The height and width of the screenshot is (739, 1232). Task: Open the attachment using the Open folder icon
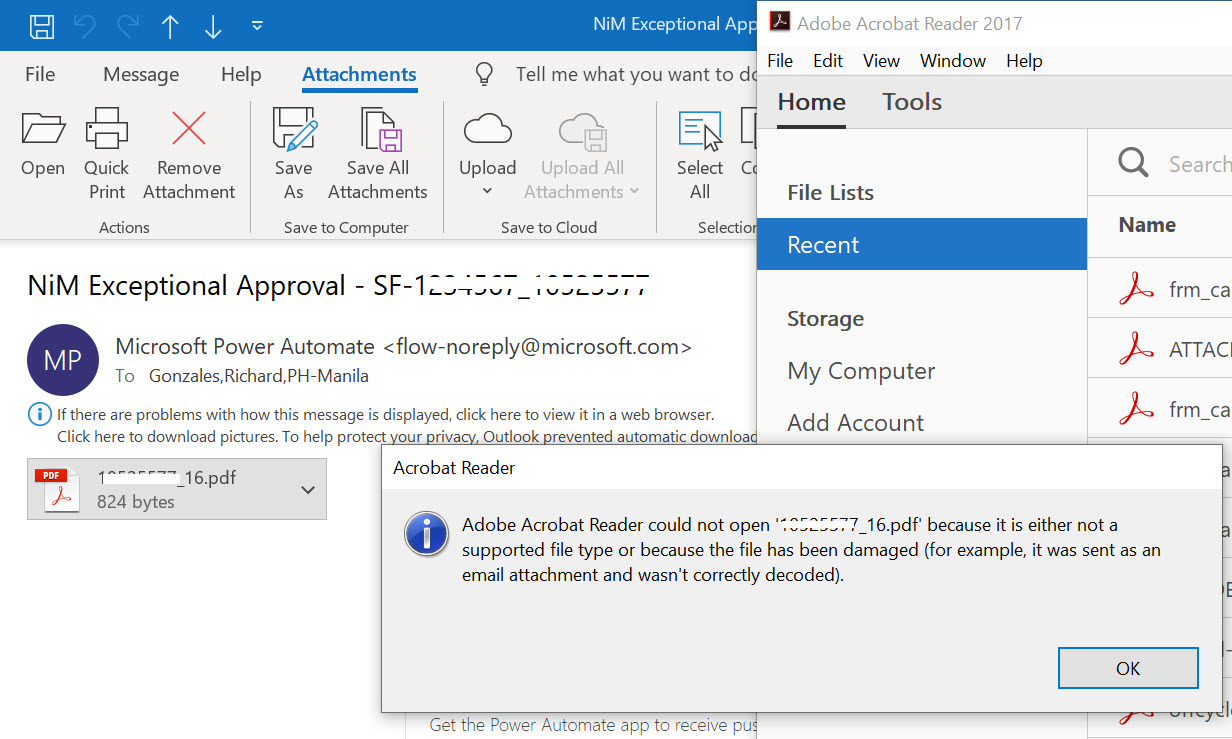coord(42,142)
